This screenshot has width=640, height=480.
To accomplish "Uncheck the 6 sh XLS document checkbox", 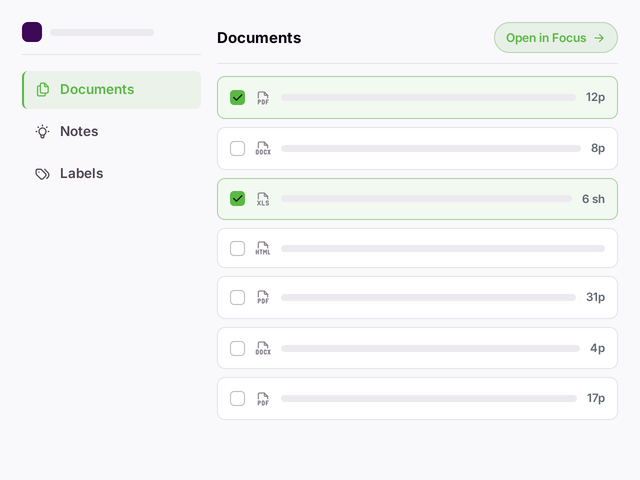I will pyautogui.click(x=238, y=199).
